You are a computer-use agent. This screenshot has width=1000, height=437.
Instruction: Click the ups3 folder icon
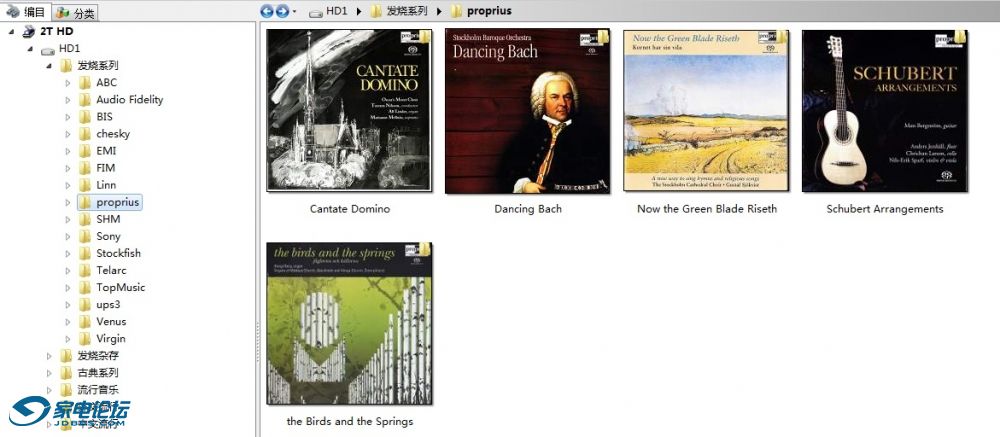click(x=85, y=305)
